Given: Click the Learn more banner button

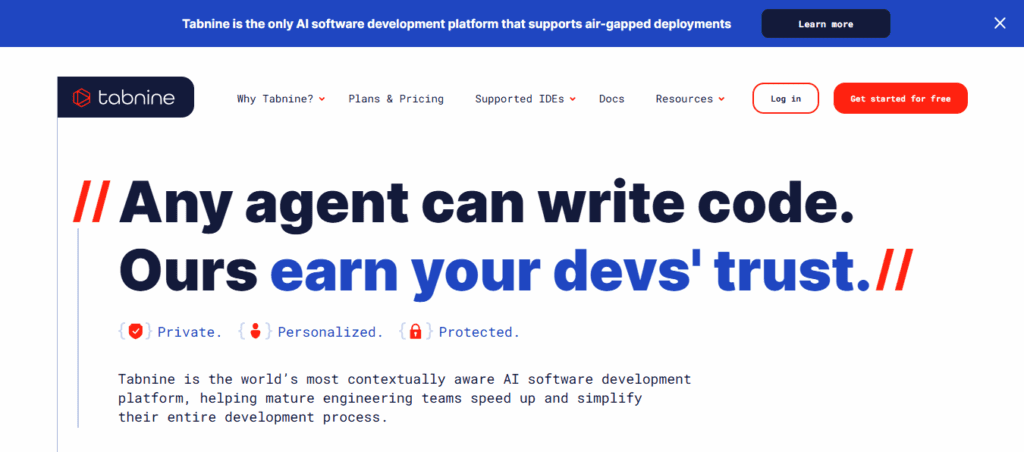Looking at the screenshot, I should [825, 24].
